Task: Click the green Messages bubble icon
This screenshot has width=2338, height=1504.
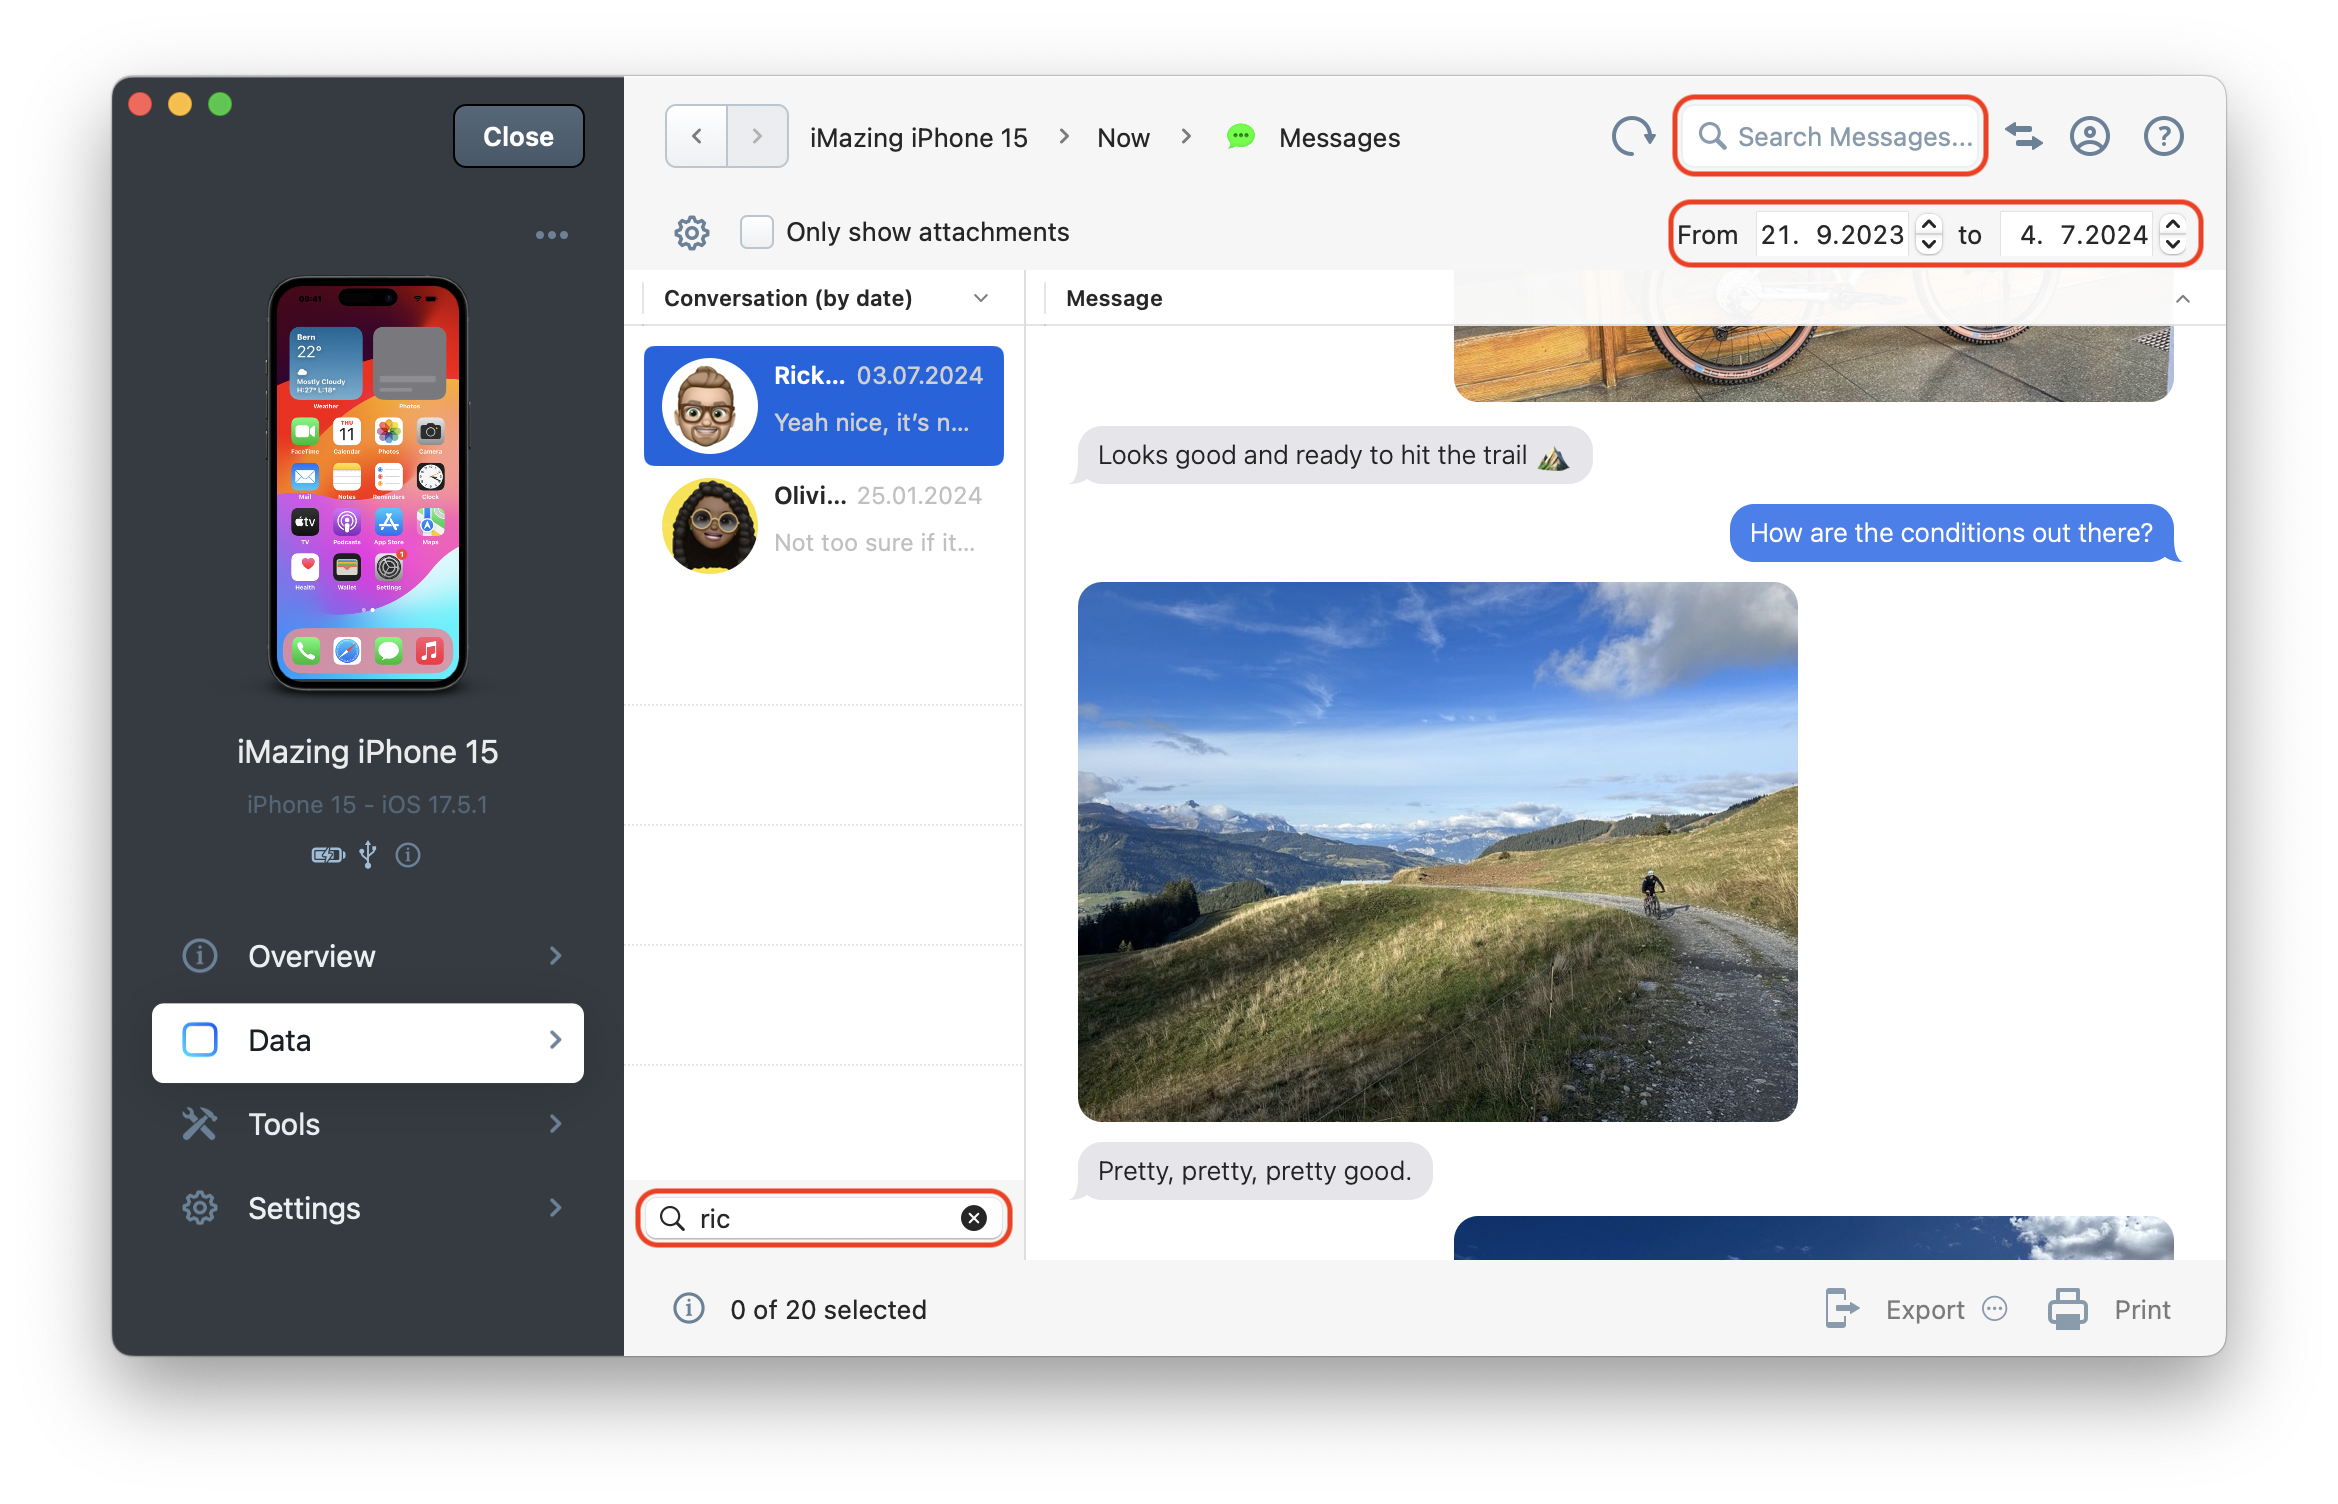Action: (x=1241, y=137)
